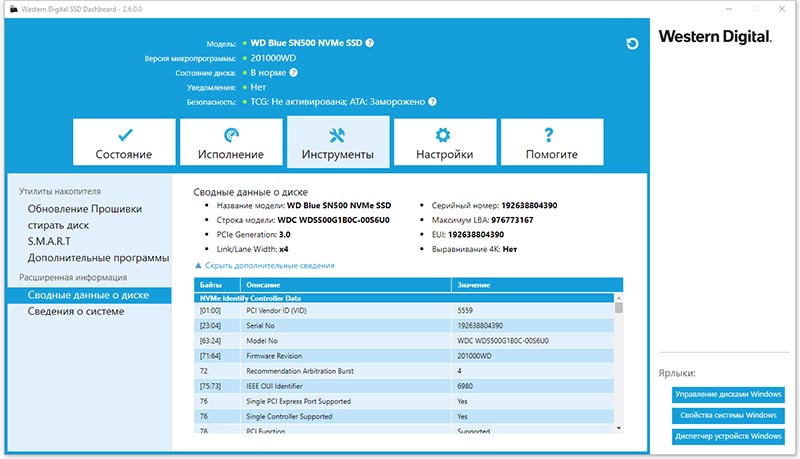Close the SSD Dashboard window
The height and width of the screenshot is (459, 800).
click(x=782, y=9)
